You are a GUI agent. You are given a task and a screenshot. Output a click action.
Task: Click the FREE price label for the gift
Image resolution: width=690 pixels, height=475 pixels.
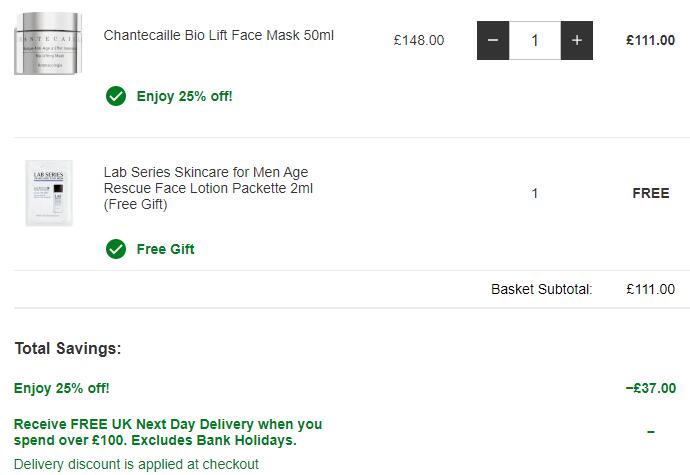pyautogui.click(x=651, y=193)
